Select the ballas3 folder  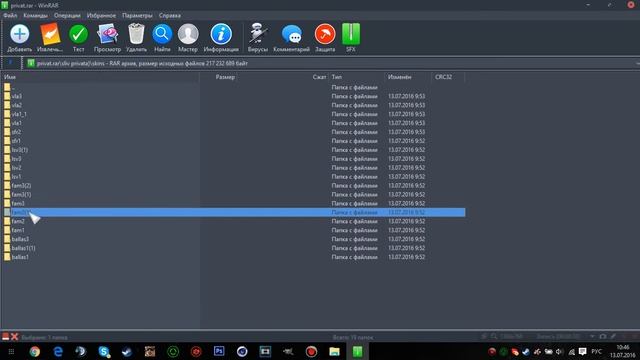click(233, 239)
